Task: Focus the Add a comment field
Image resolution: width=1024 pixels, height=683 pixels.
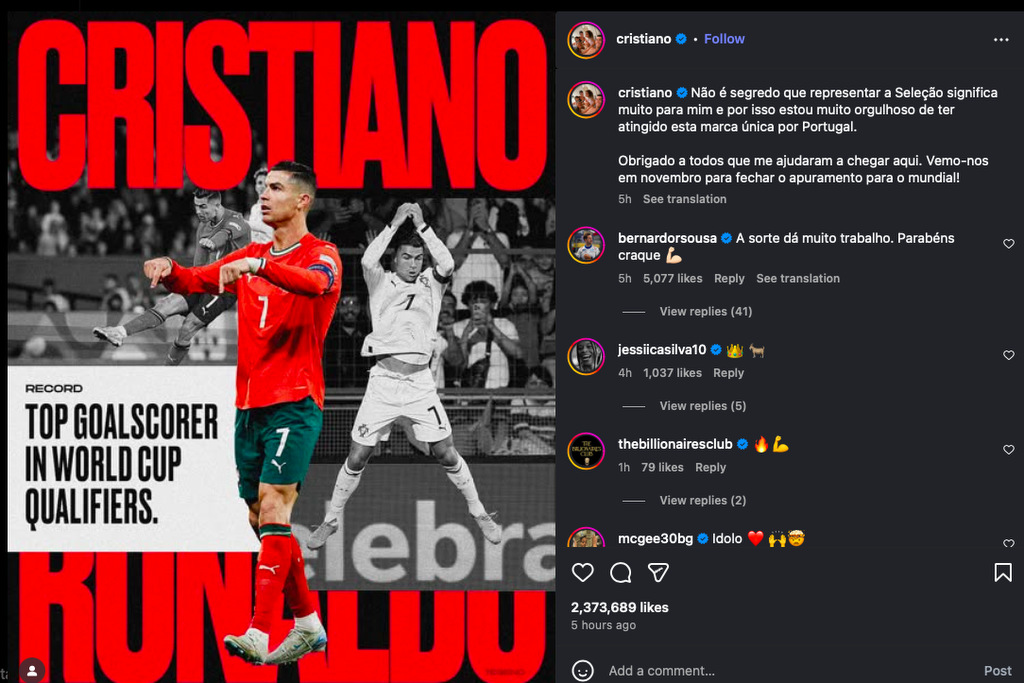Action: point(790,671)
